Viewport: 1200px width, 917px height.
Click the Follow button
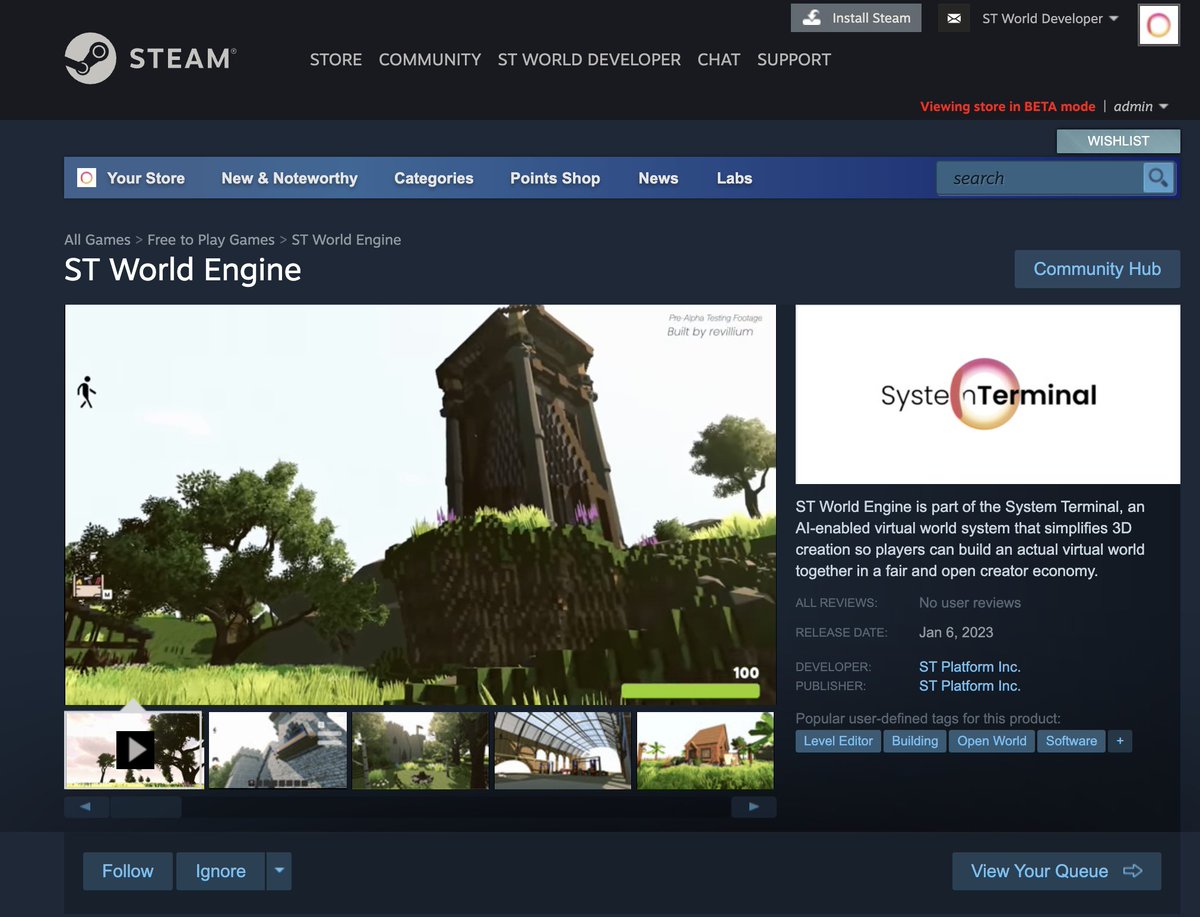coord(128,871)
